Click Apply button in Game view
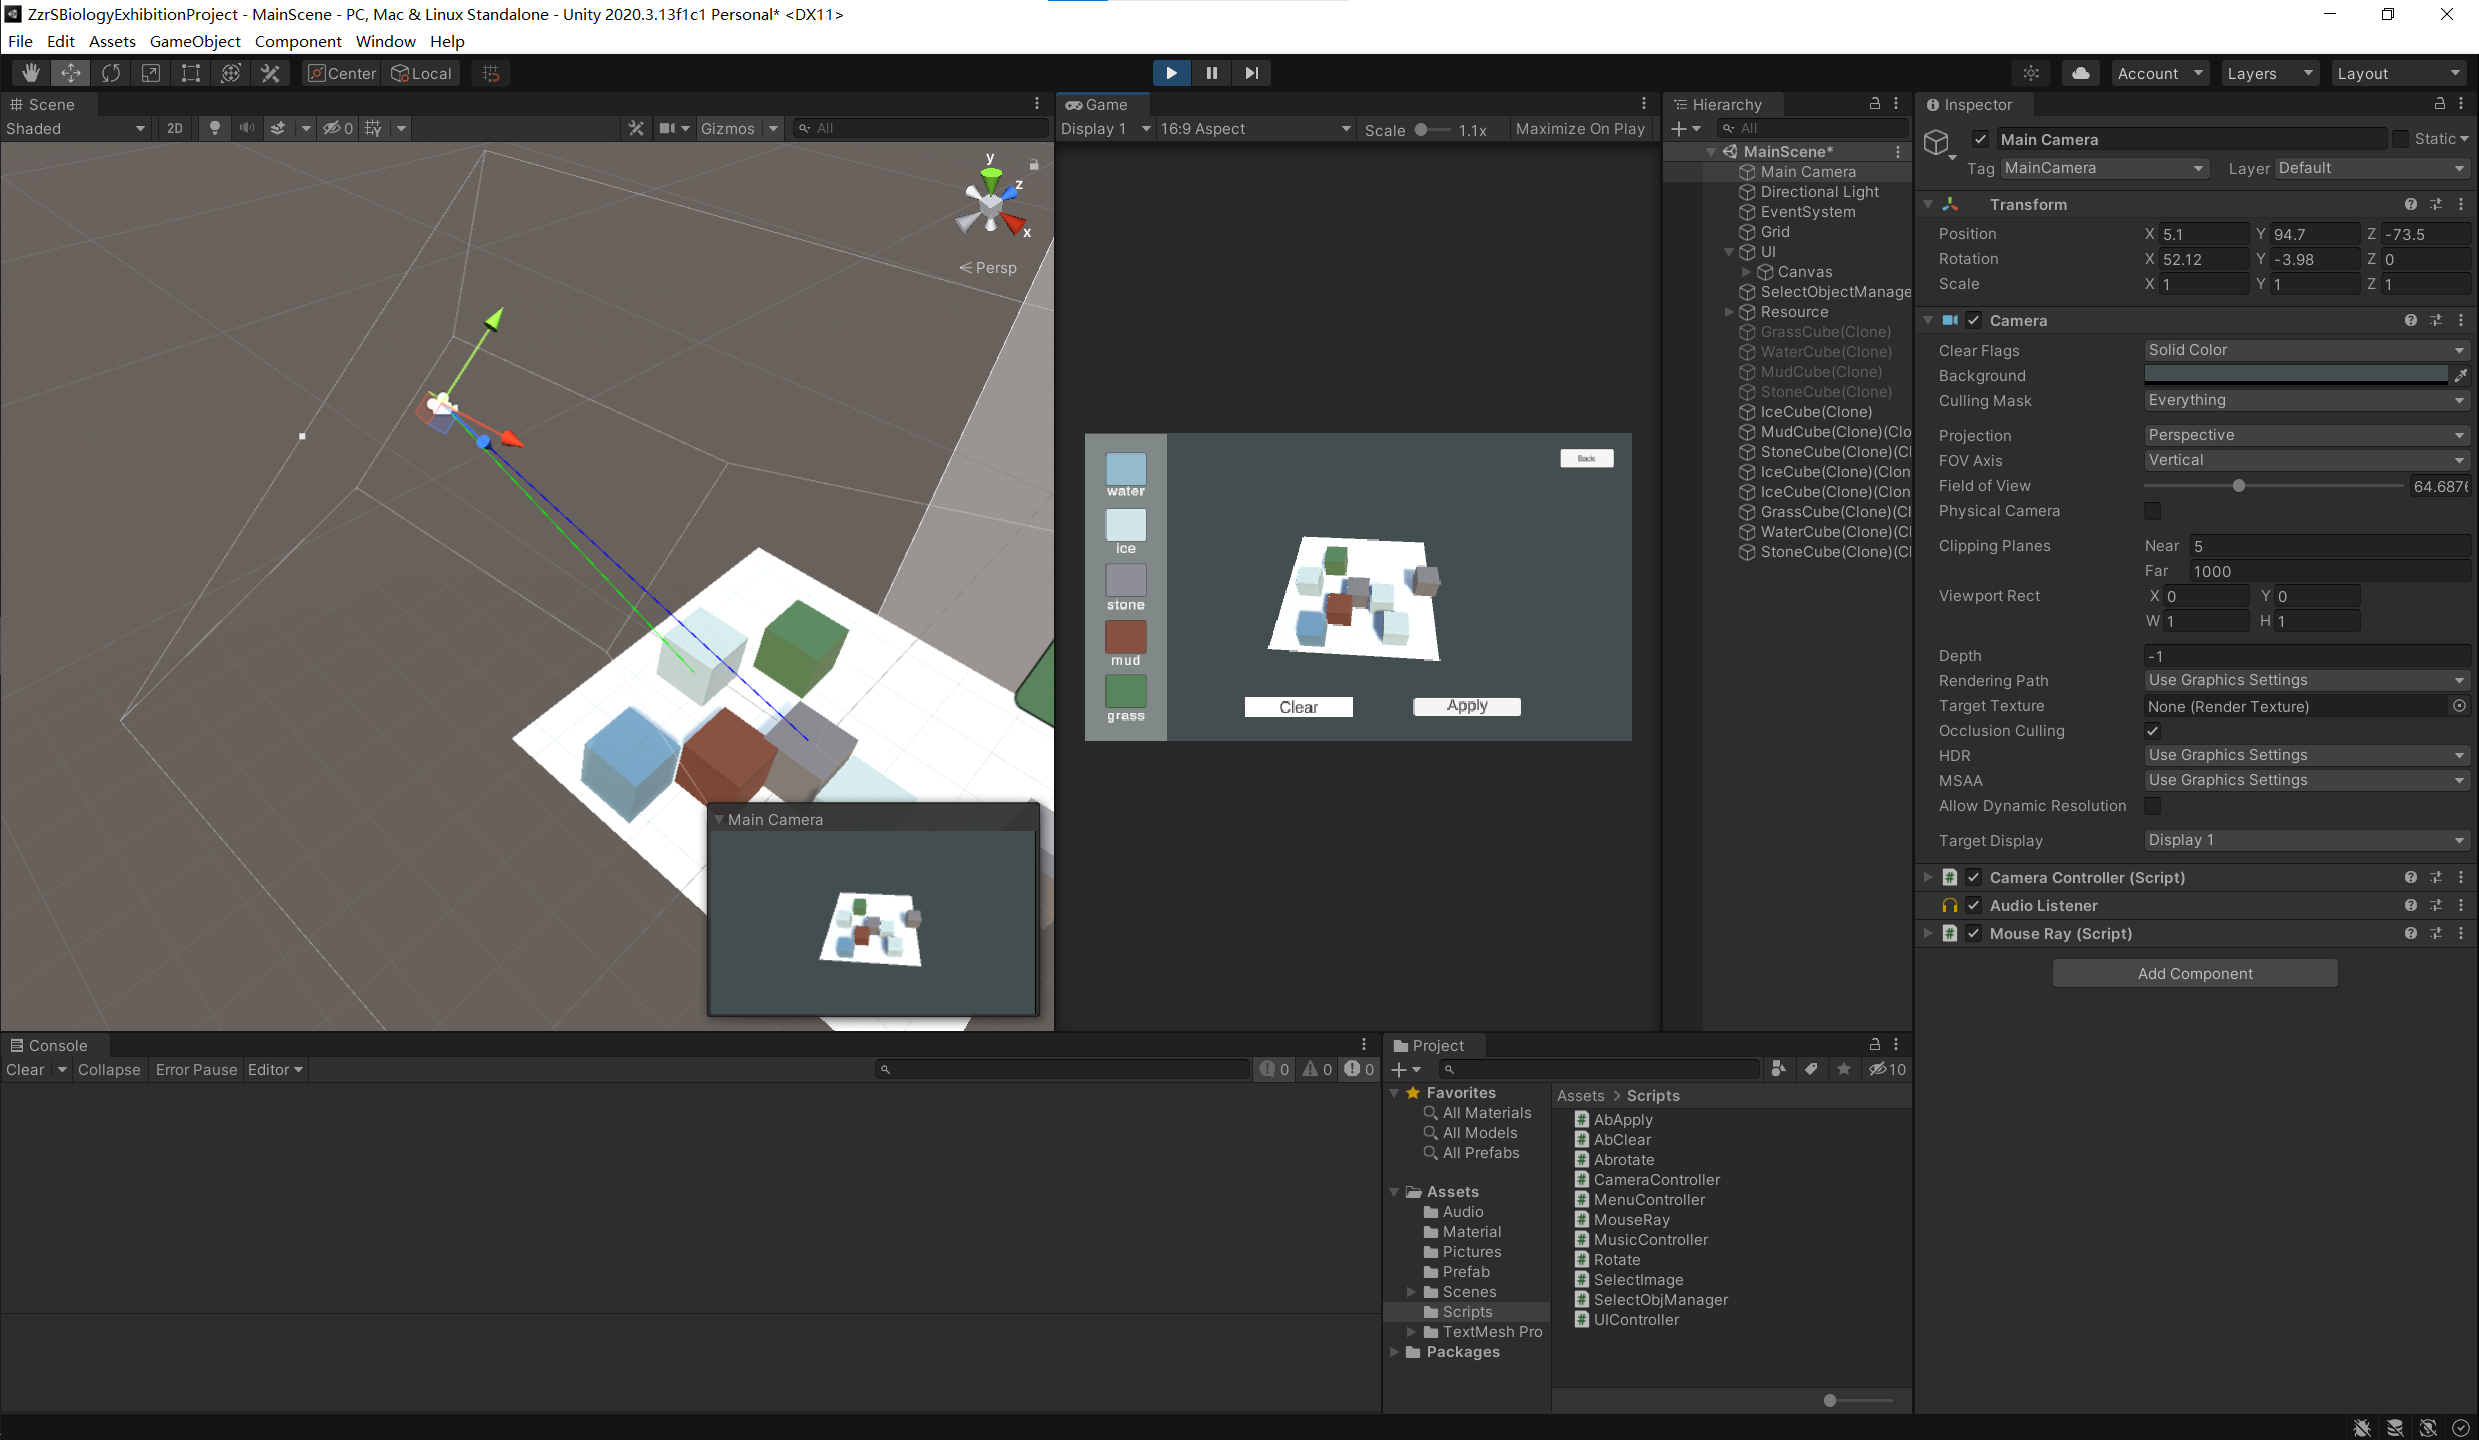 (1467, 706)
